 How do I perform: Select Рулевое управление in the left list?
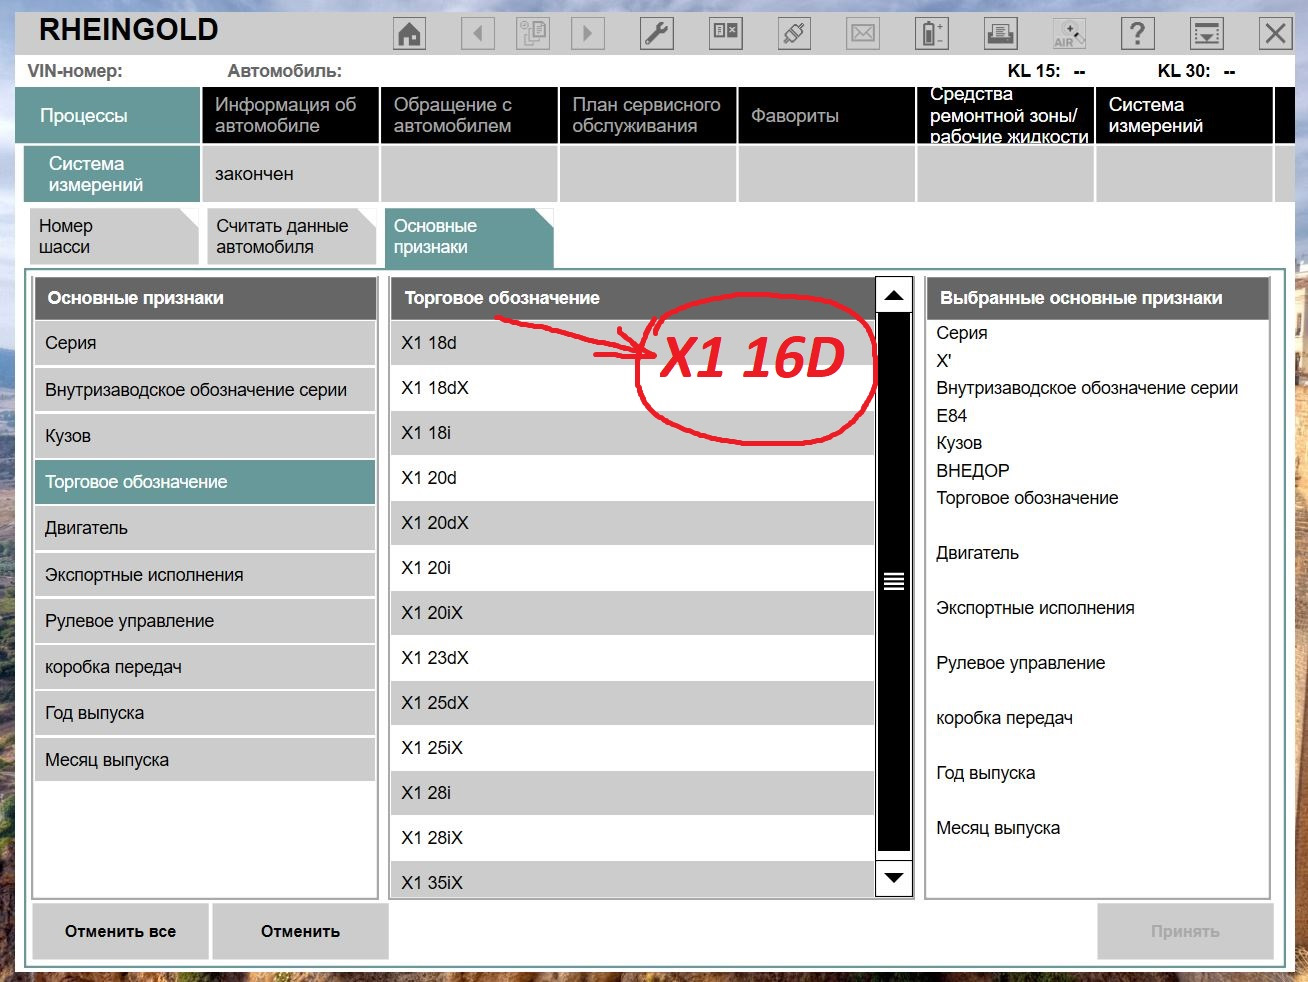[x=205, y=621]
